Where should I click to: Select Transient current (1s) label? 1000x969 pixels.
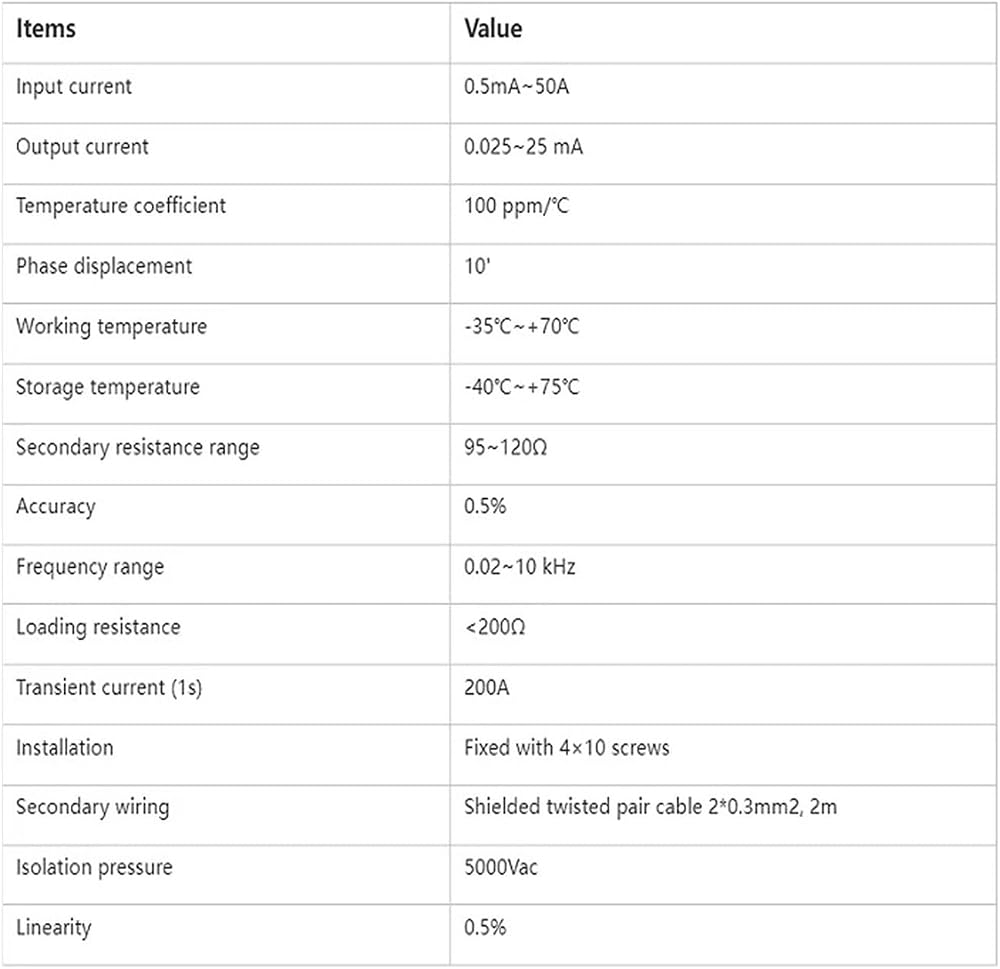tap(109, 688)
